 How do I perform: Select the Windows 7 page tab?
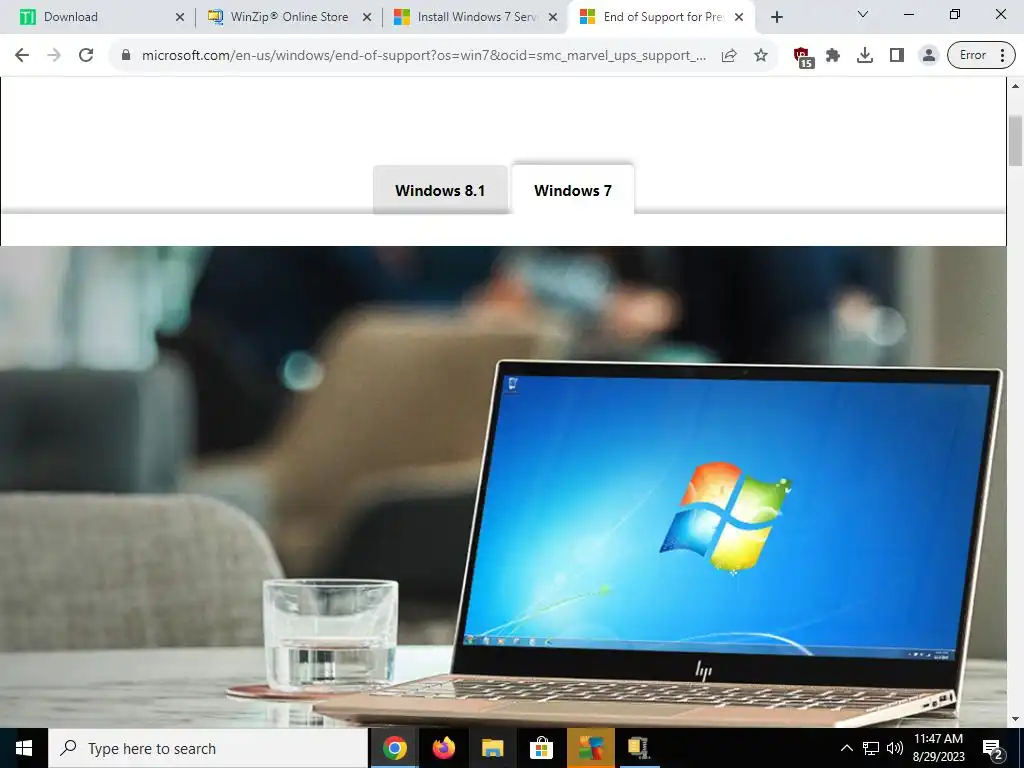click(x=573, y=189)
